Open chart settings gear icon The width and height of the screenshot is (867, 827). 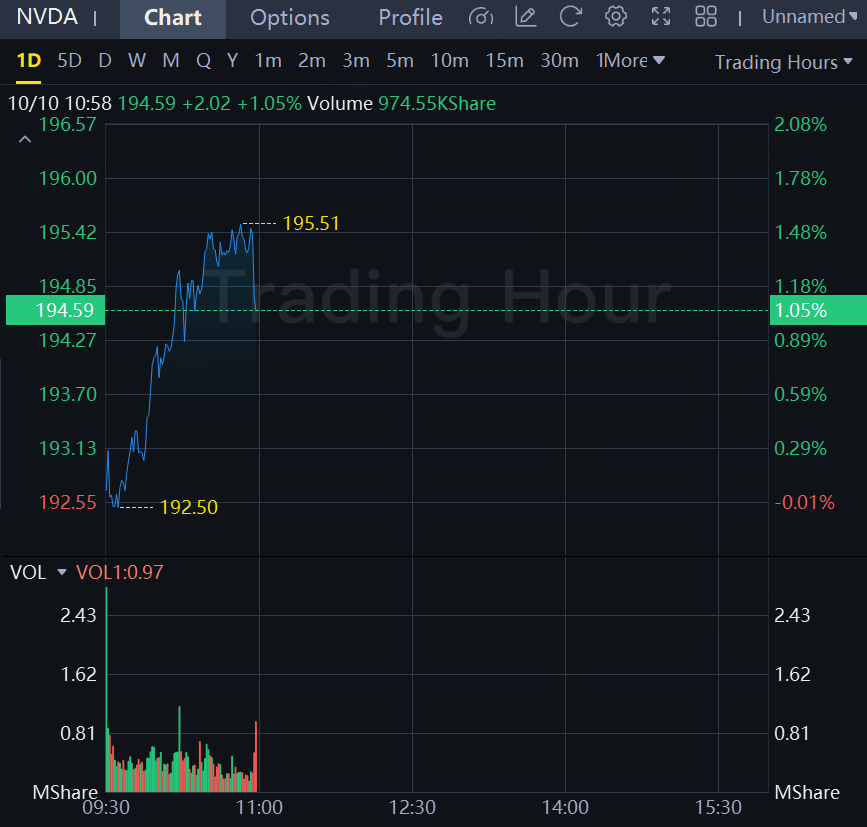615,17
